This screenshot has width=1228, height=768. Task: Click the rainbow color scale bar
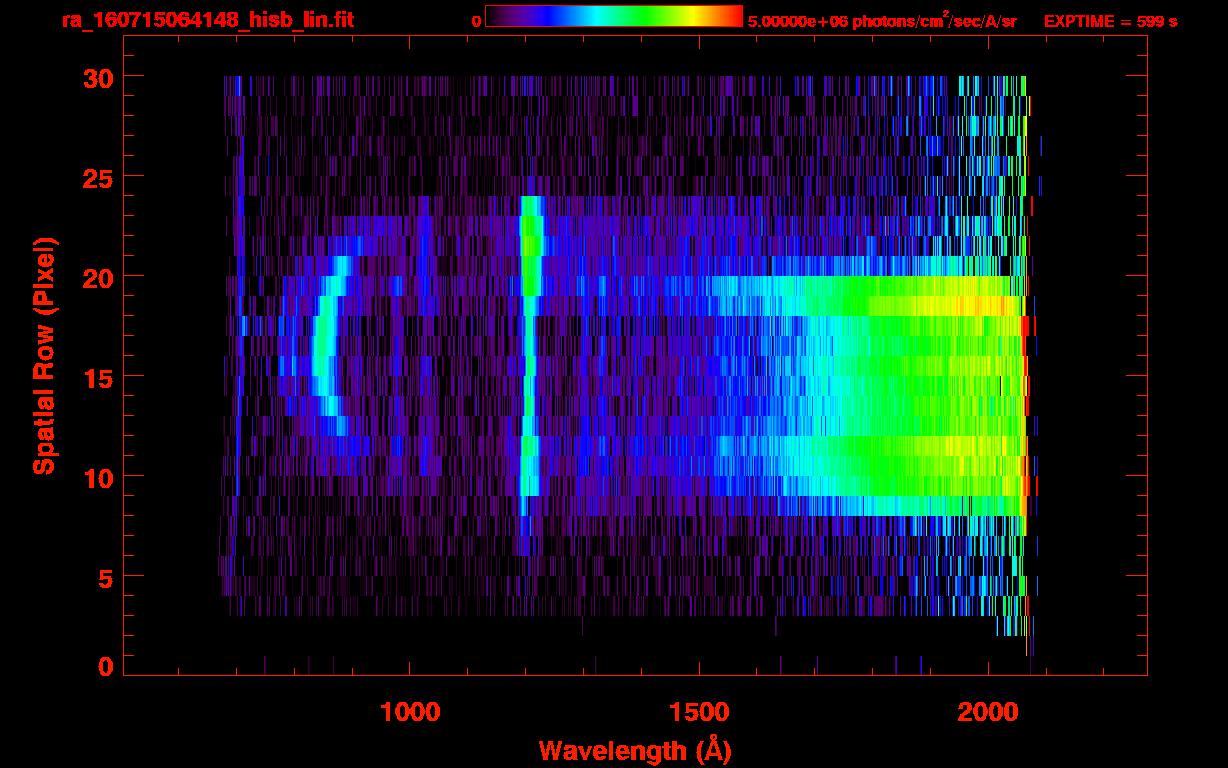614,17
